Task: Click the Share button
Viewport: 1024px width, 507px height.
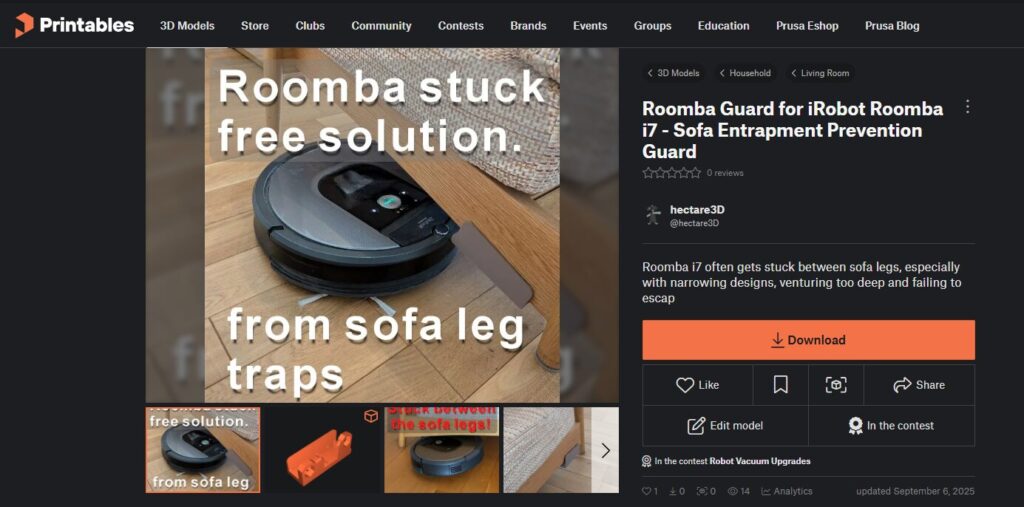Action: point(919,385)
